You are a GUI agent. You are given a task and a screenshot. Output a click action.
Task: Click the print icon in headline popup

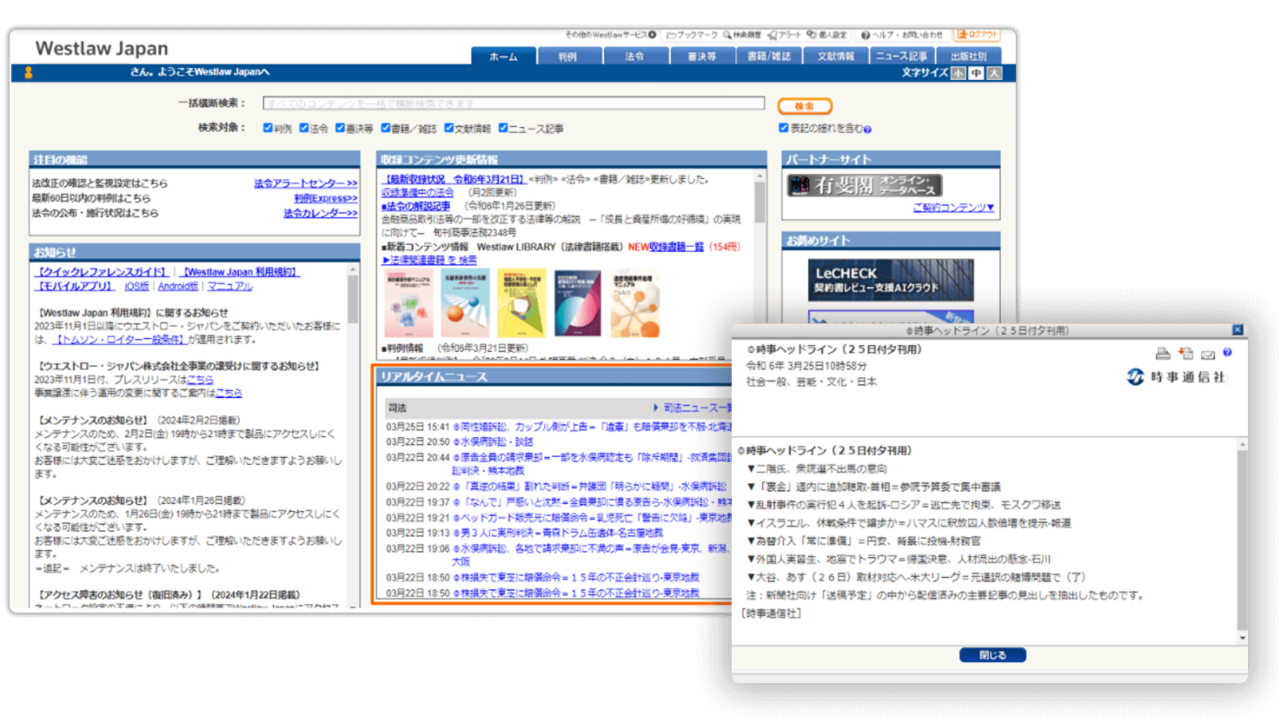(x=1162, y=353)
